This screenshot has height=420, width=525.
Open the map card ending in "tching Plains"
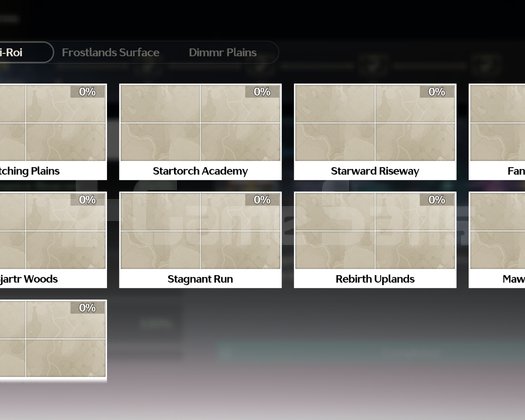(53, 132)
